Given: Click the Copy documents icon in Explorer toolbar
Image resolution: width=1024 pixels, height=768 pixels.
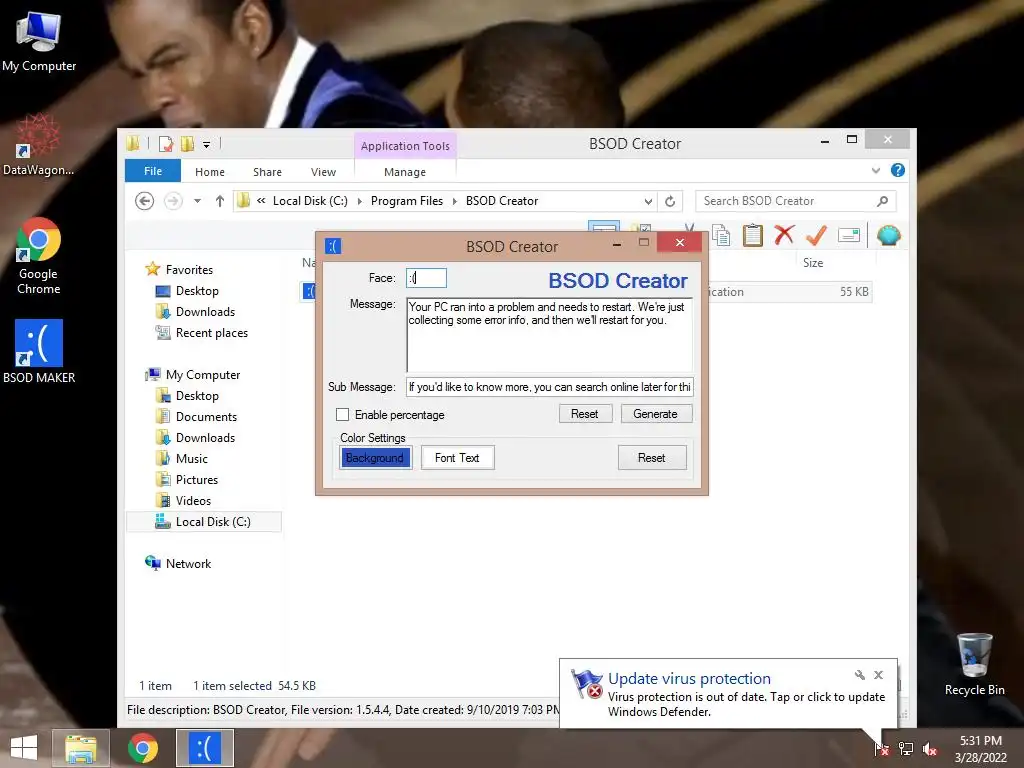Looking at the screenshot, I should (x=721, y=235).
